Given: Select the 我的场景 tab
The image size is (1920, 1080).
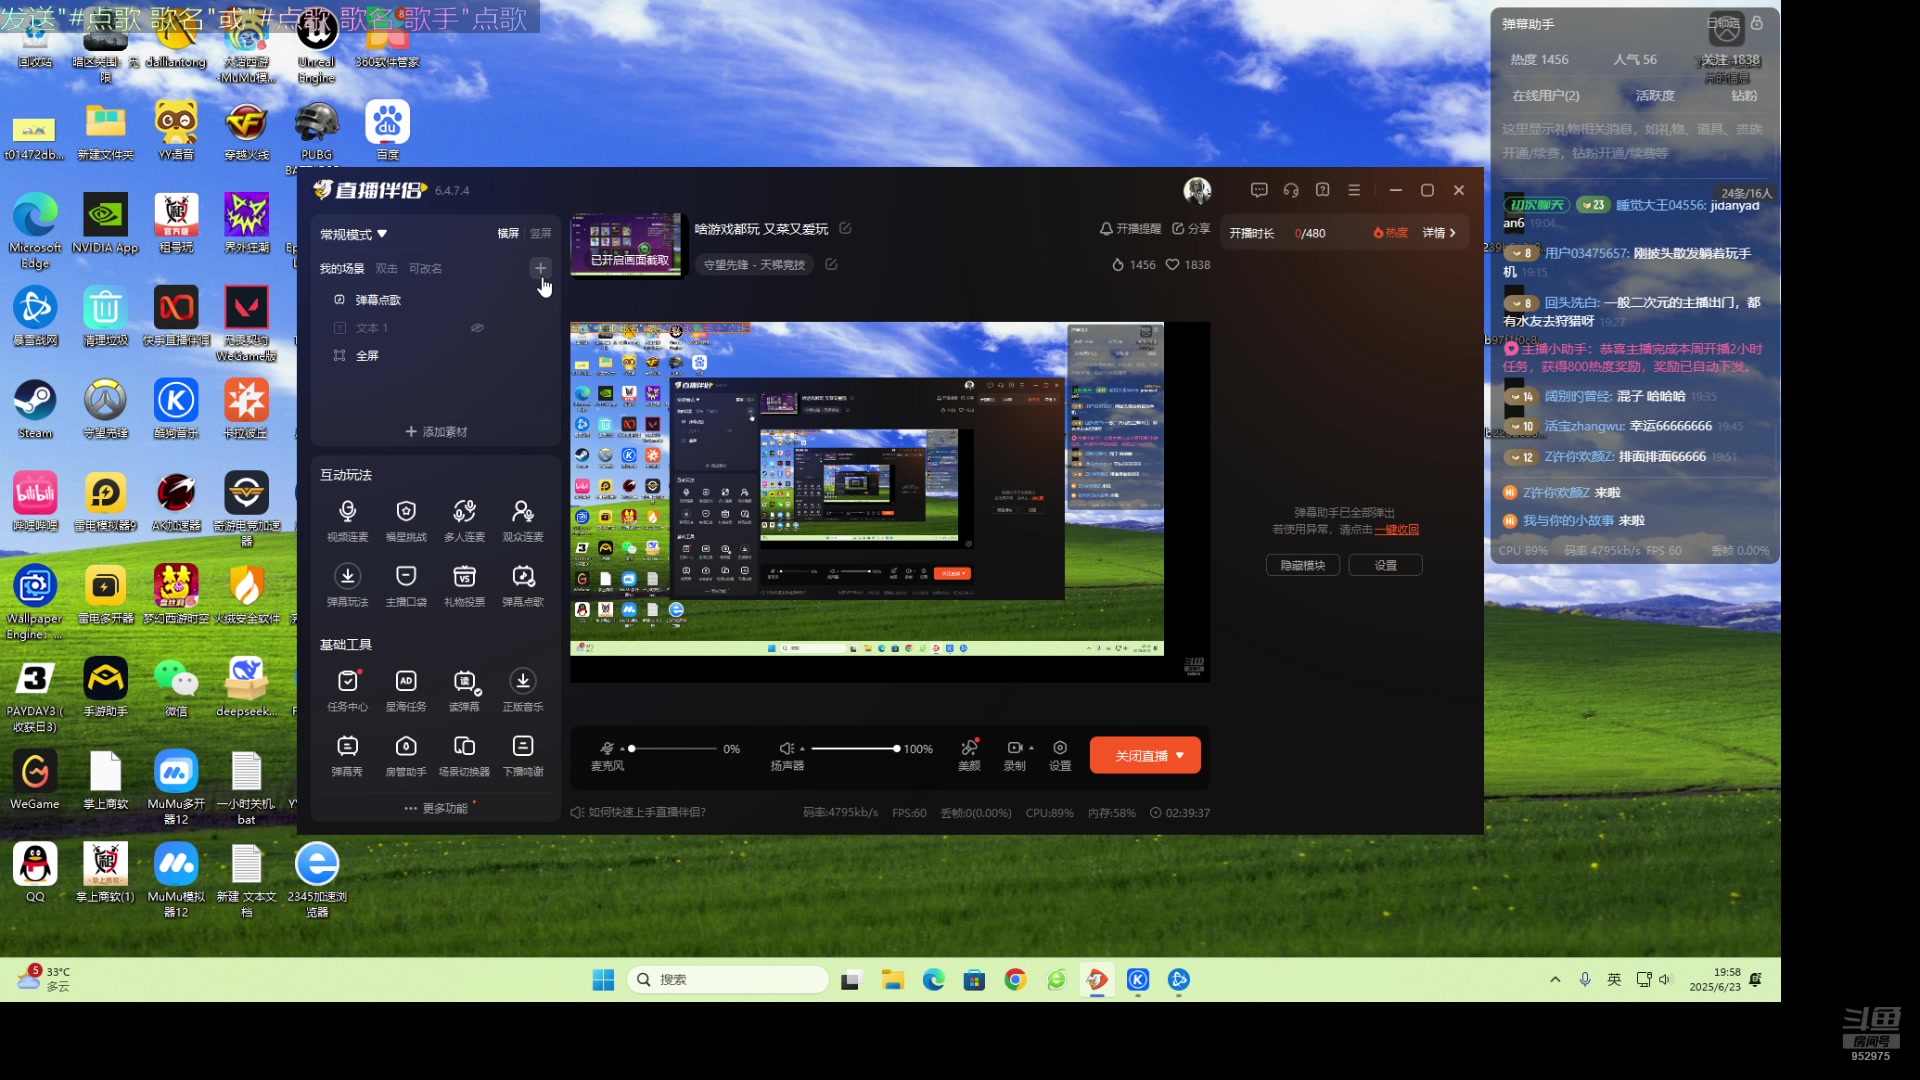Looking at the screenshot, I should [x=342, y=268].
